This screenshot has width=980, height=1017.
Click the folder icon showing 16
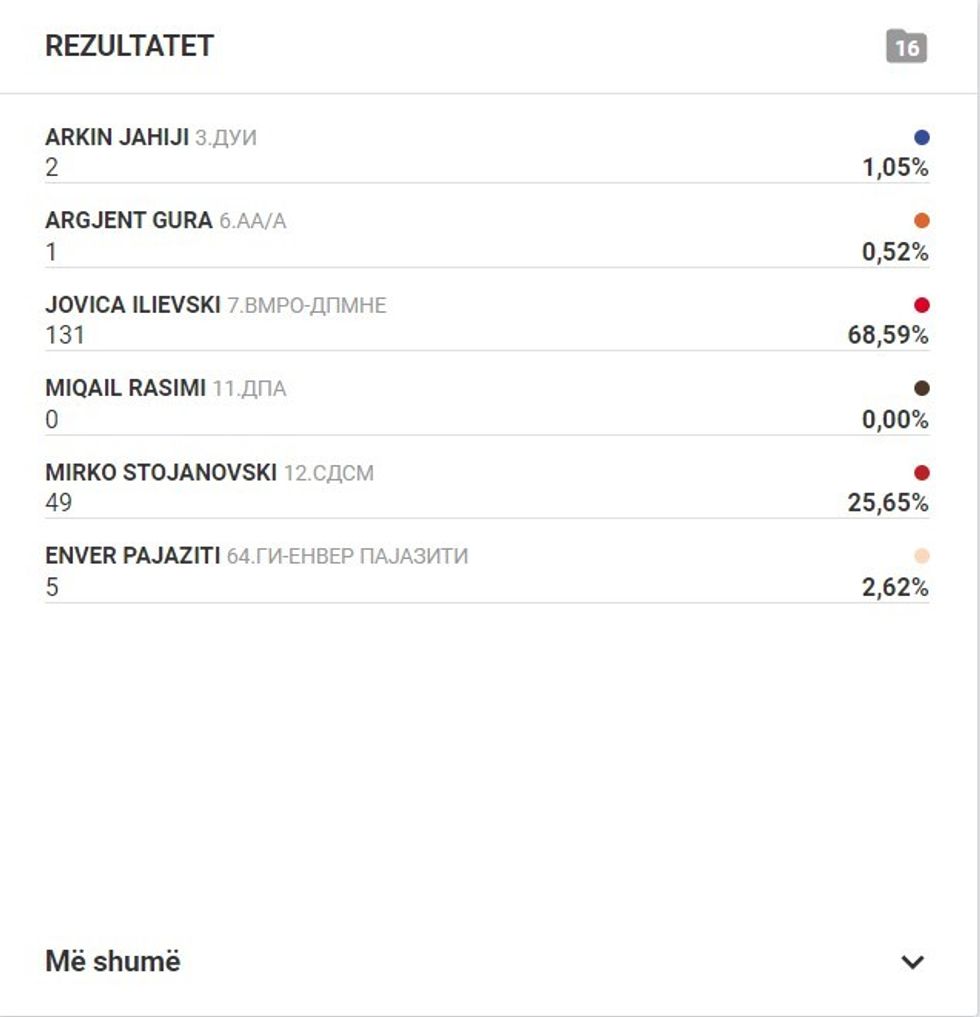coord(906,47)
